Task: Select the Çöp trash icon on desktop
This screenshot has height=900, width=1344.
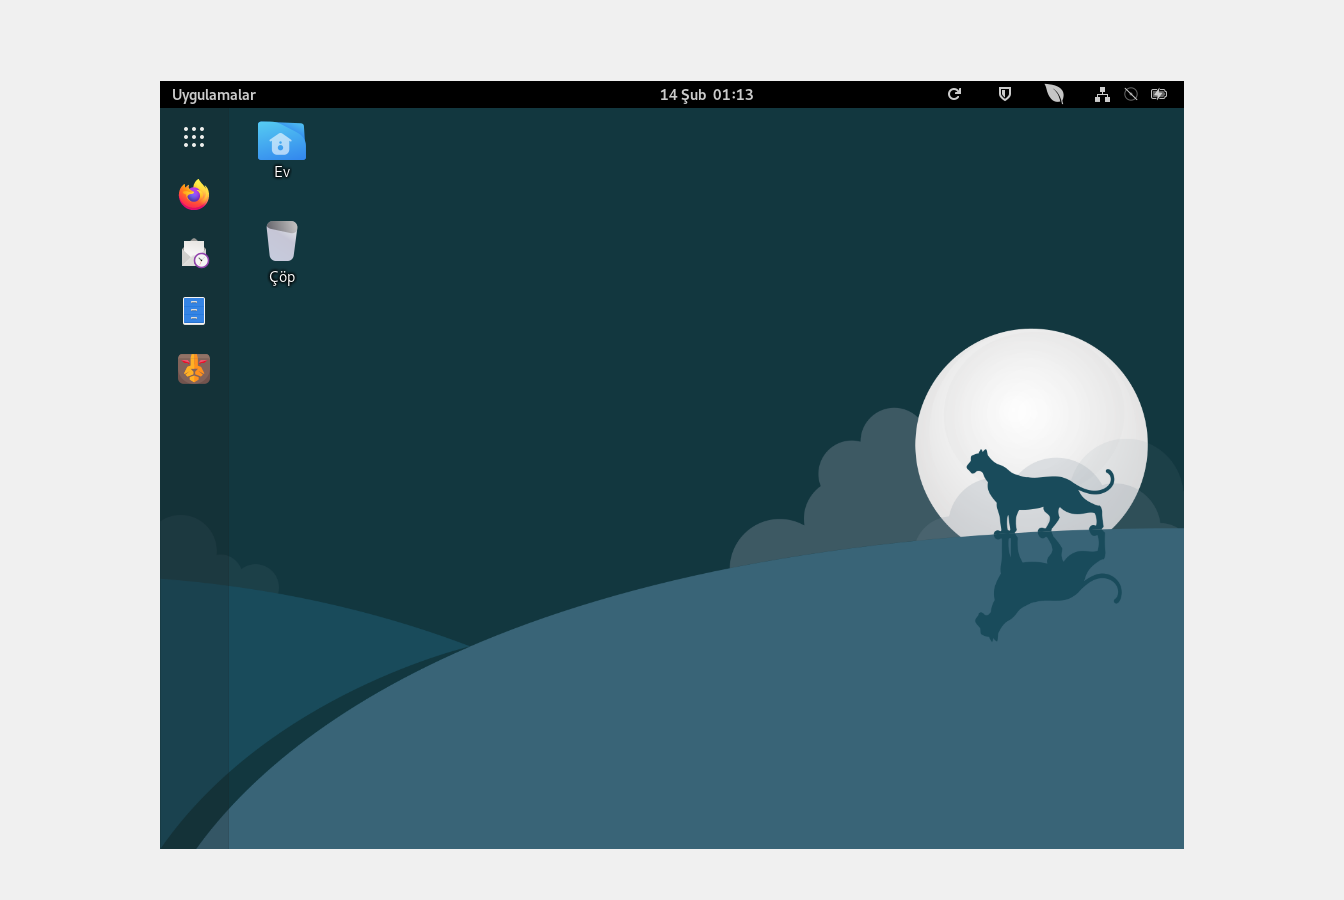Action: coord(282,253)
